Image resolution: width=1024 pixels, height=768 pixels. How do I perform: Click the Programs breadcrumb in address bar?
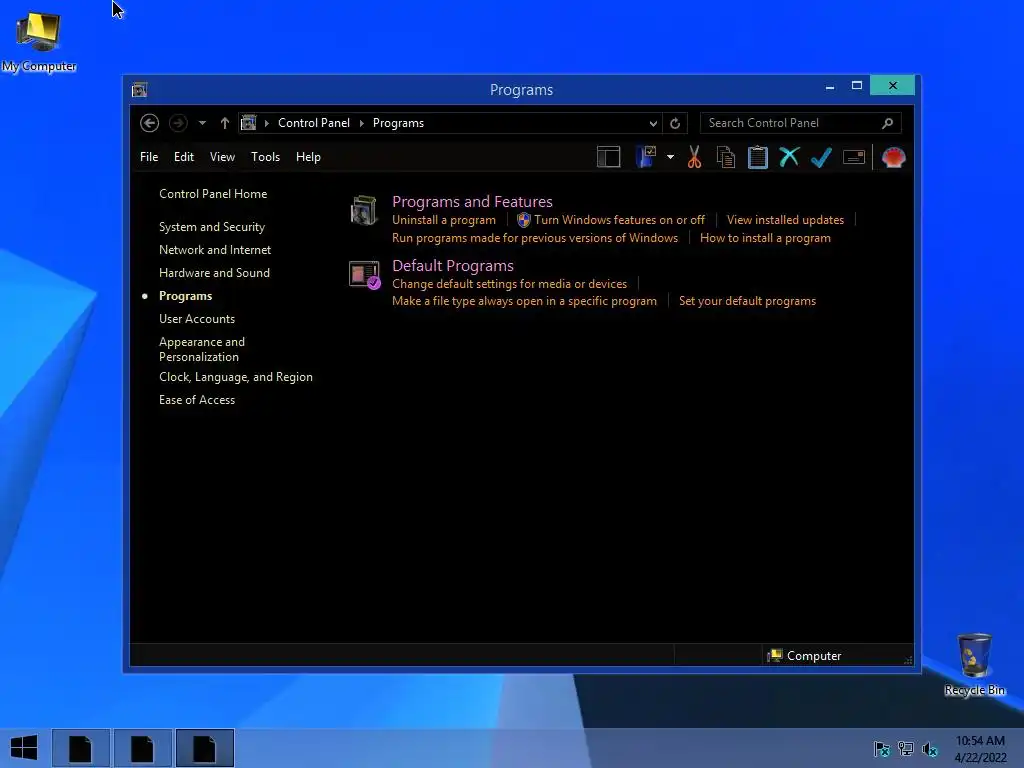398,123
